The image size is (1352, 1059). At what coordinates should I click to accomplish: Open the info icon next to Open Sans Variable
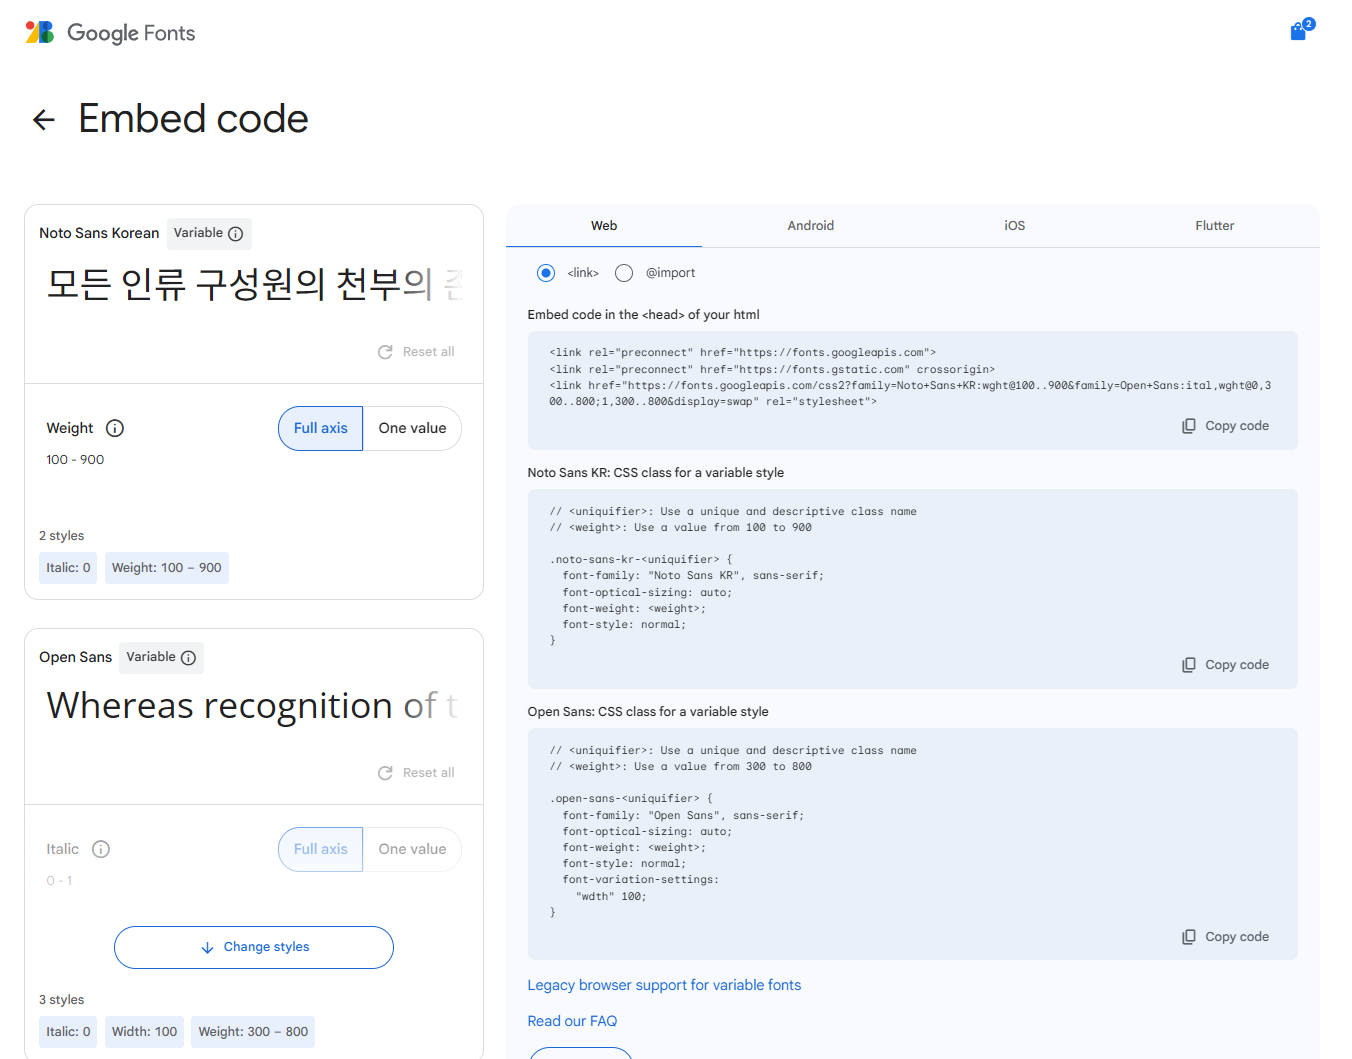(x=188, y=657)
